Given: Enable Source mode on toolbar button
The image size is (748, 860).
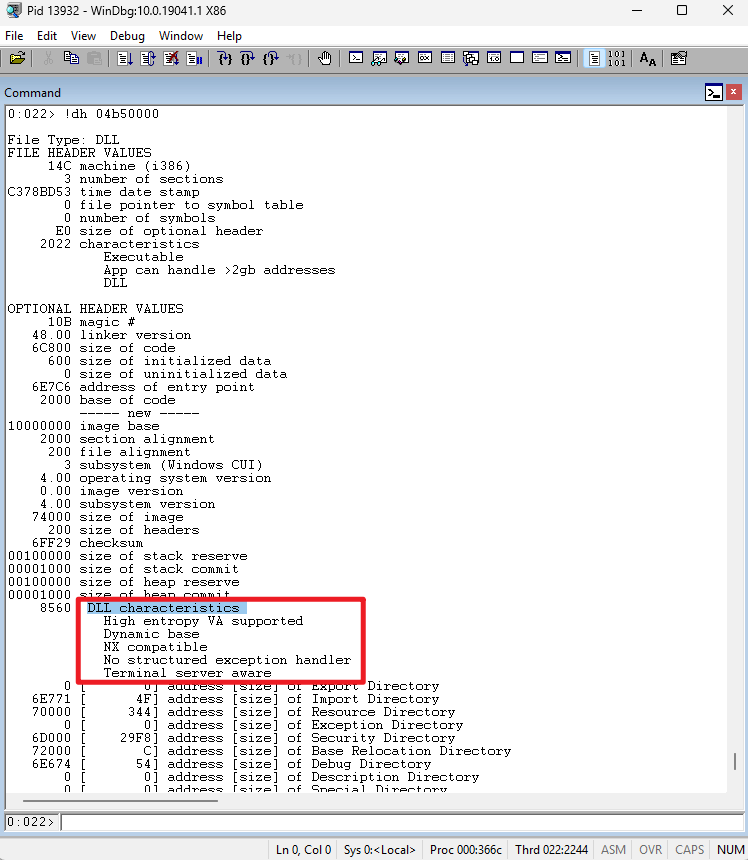Looking at the screenshot, I should 594,59.
